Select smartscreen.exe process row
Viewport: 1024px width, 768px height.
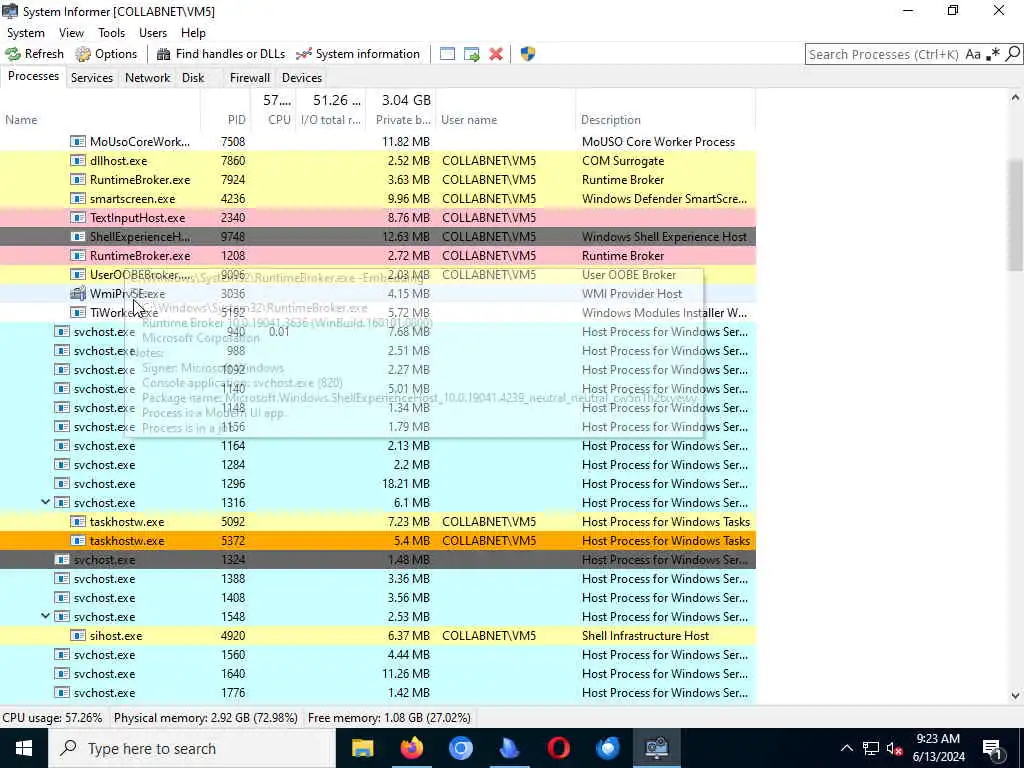coord(377,199)
